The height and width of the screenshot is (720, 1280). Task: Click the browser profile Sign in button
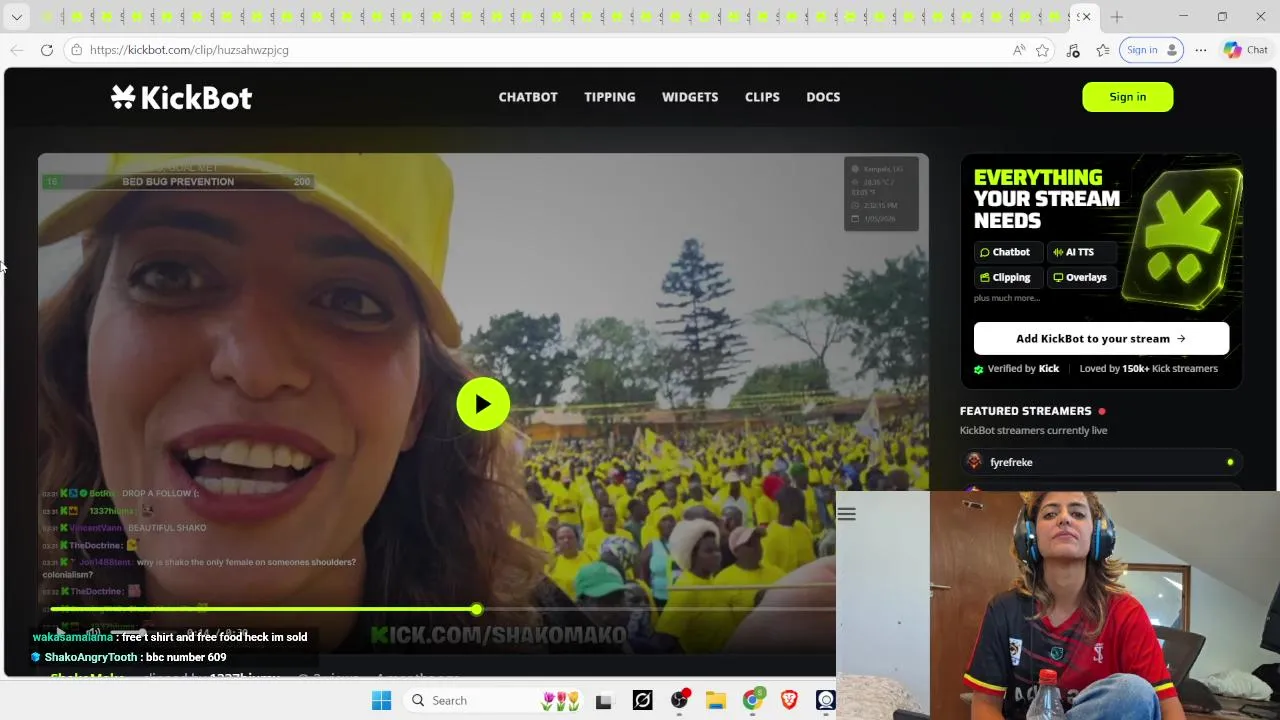coord(1152,50)
